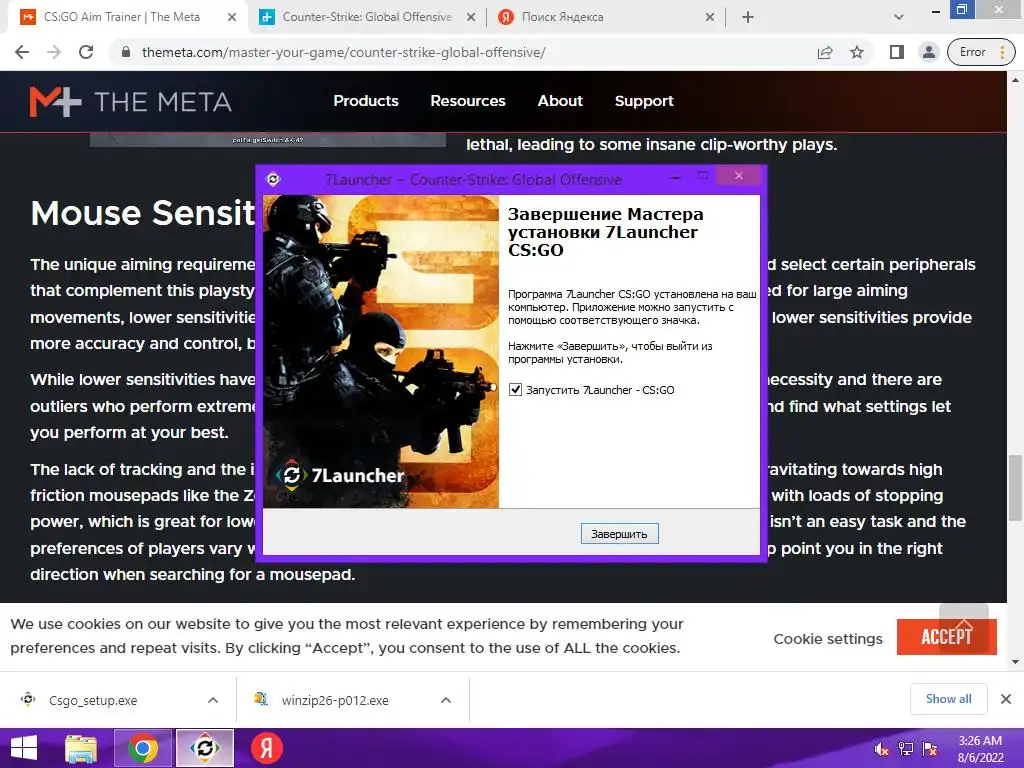Open downloaded winzip26-p012.exe item
Screen dimensions: 1024x768
pos(335,700)
